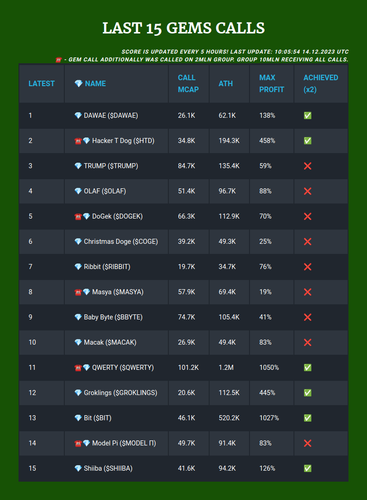Click the red cross in the OLAF row

(308, 191)
